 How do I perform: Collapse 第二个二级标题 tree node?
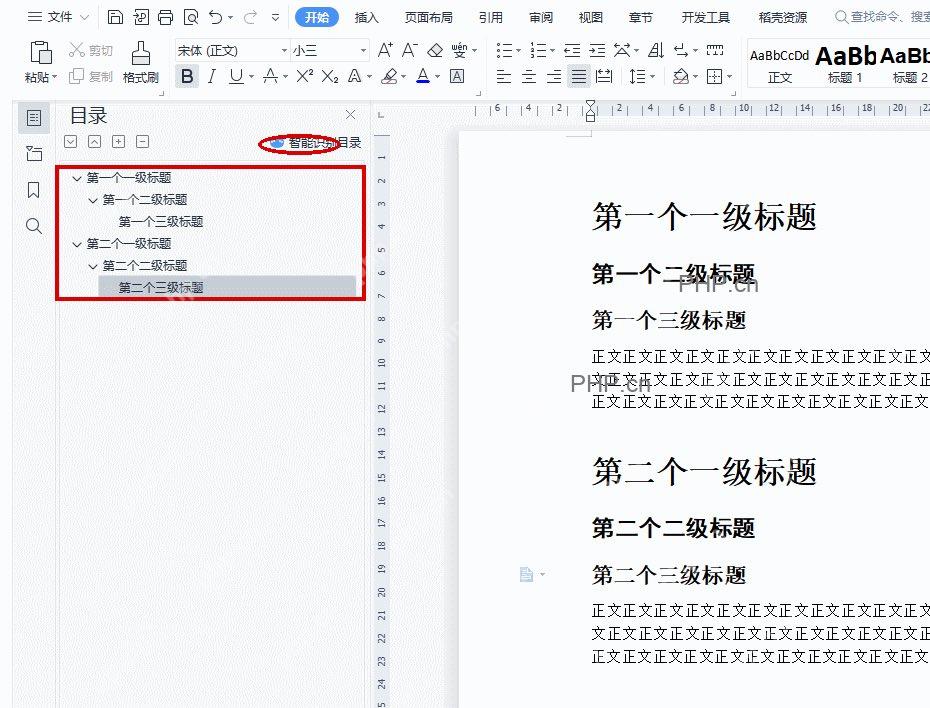pos(93,266)
